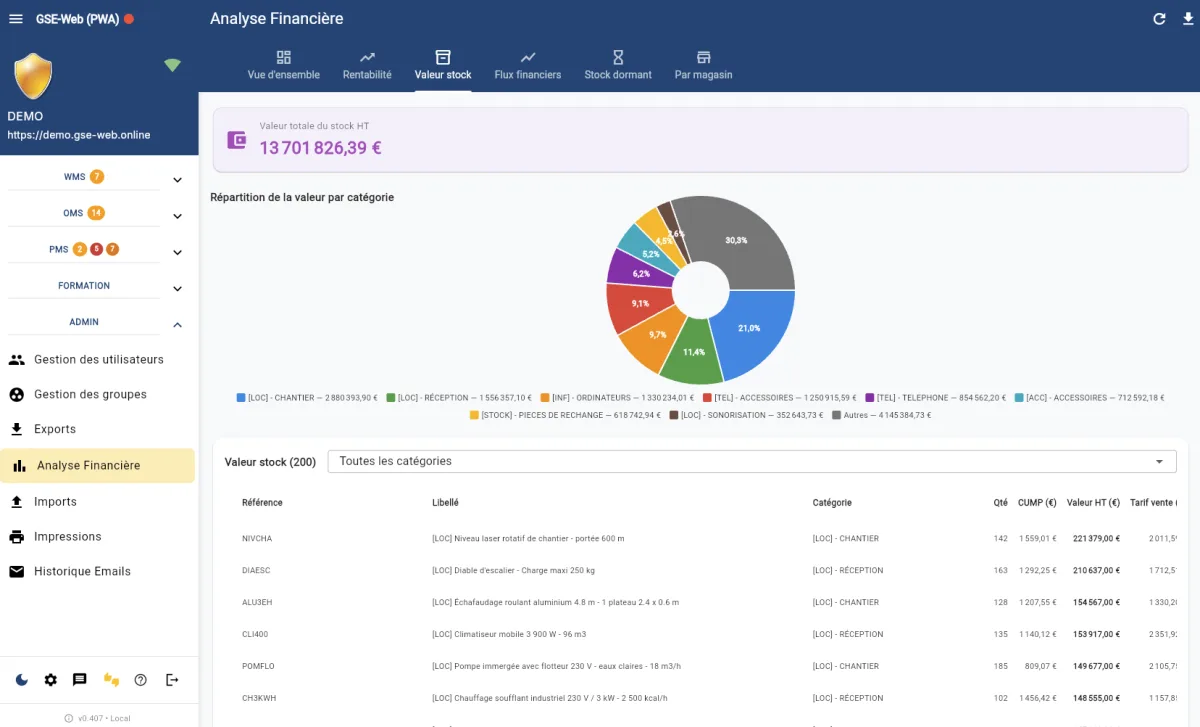Click the thumbs up/down feedback icon
Image resolution: width=1200 pixels, height=727 pixels.
[111, 680]
